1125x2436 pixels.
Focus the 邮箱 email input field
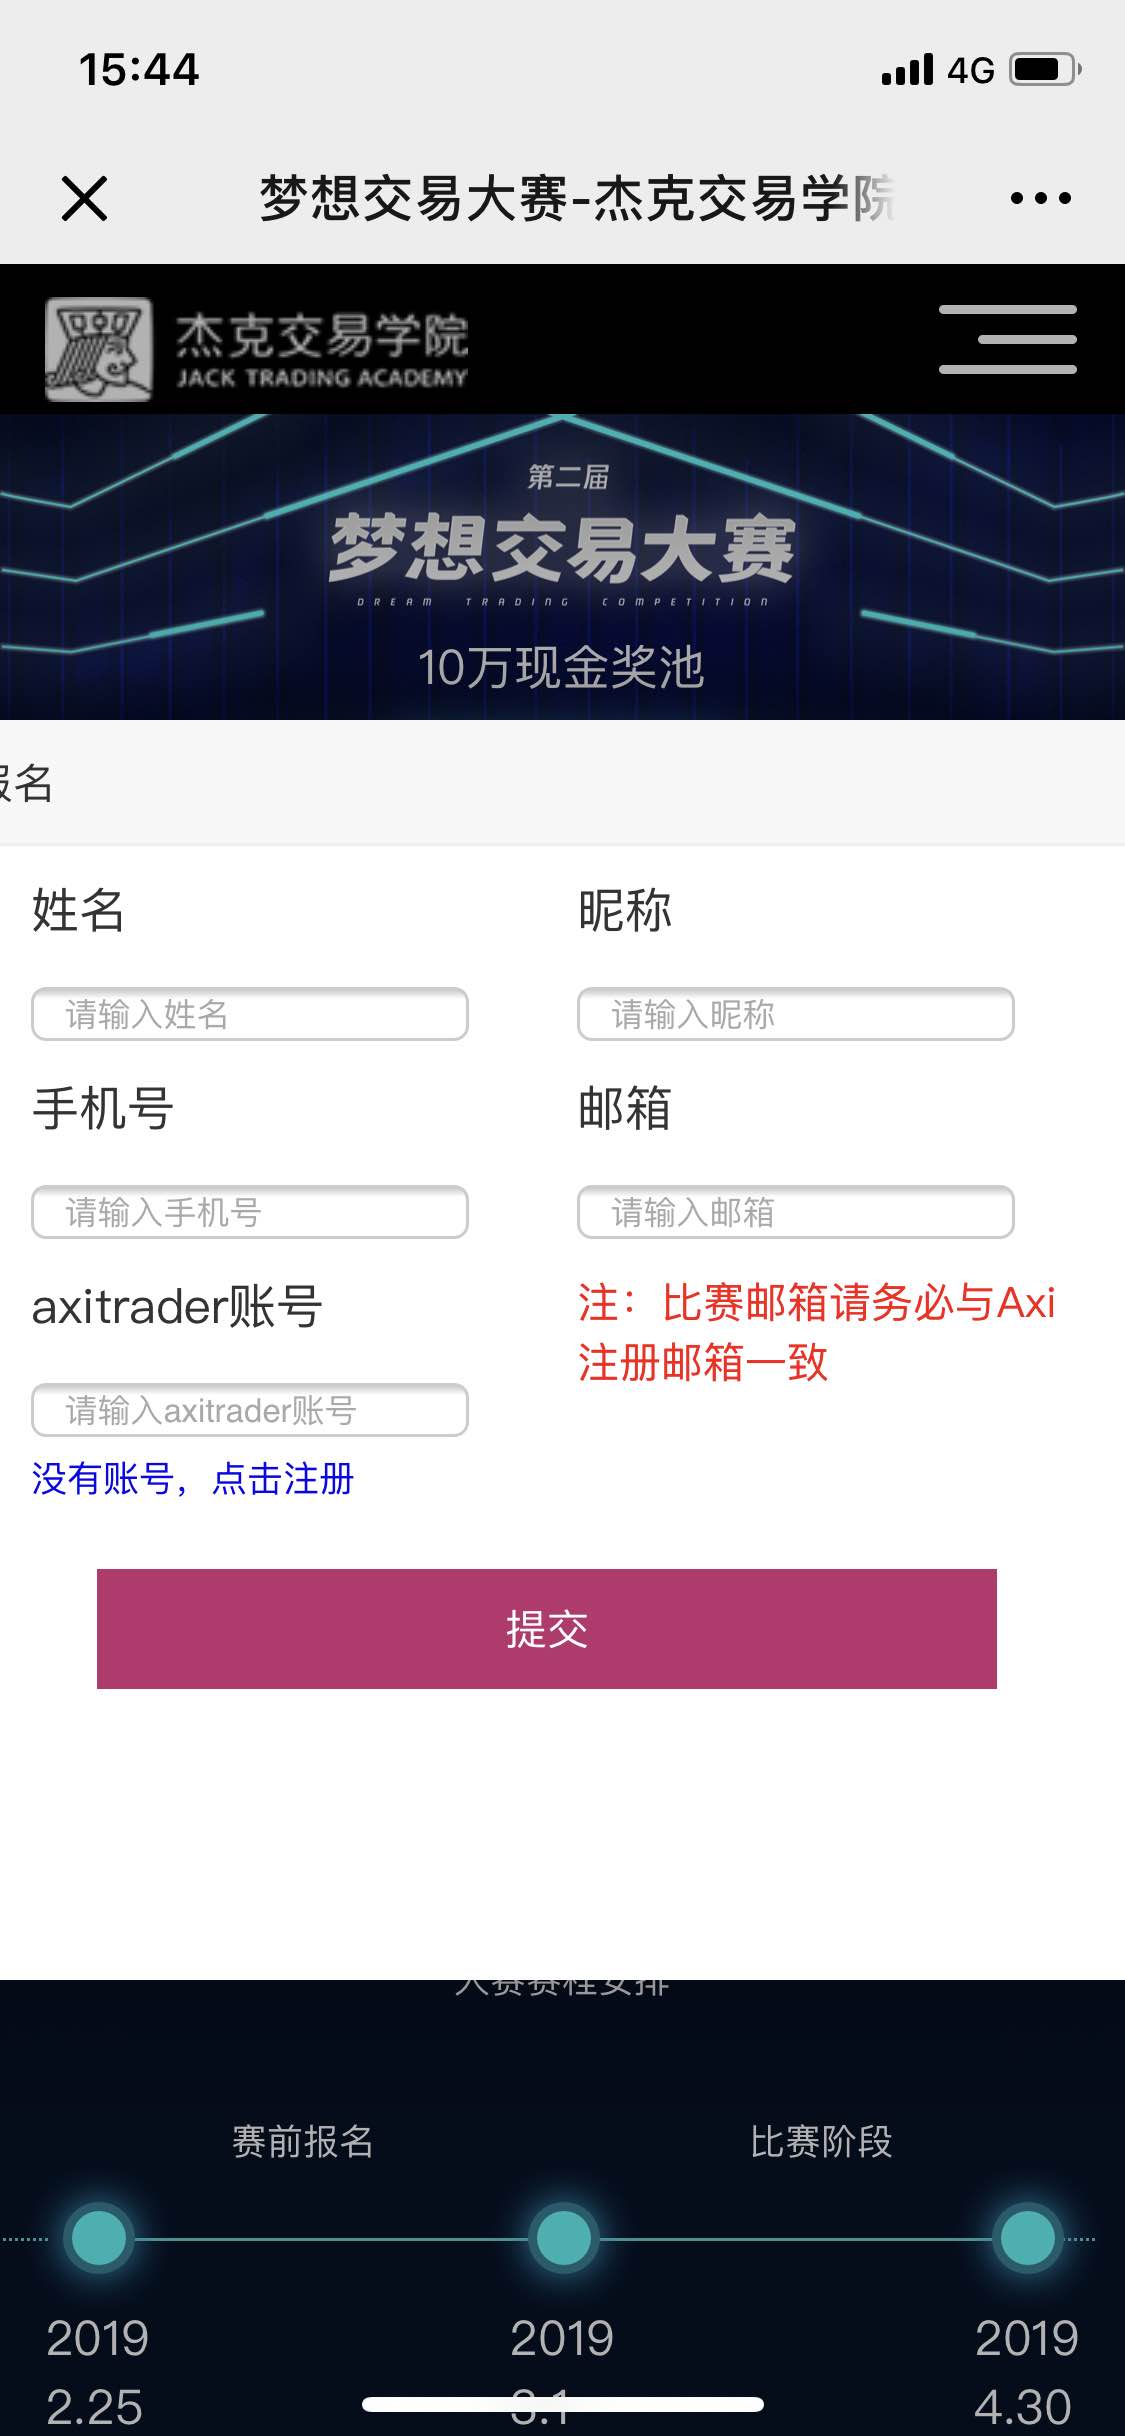coord(796,1212)
